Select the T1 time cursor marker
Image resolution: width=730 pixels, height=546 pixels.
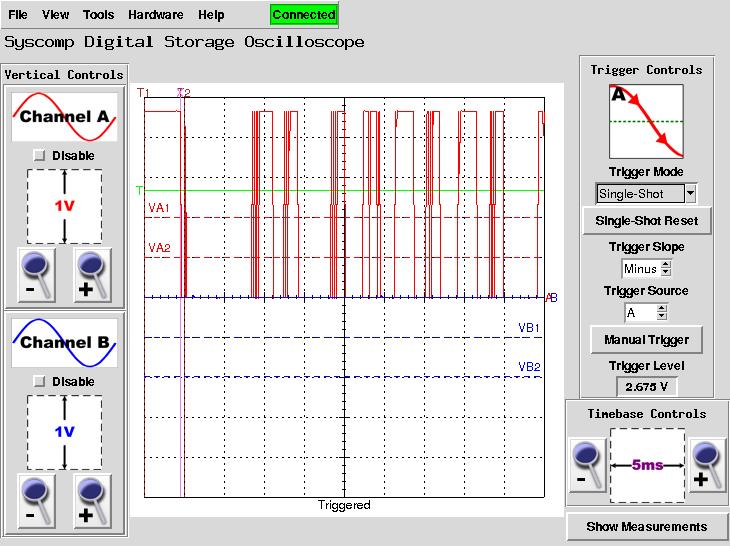[143, 93]
